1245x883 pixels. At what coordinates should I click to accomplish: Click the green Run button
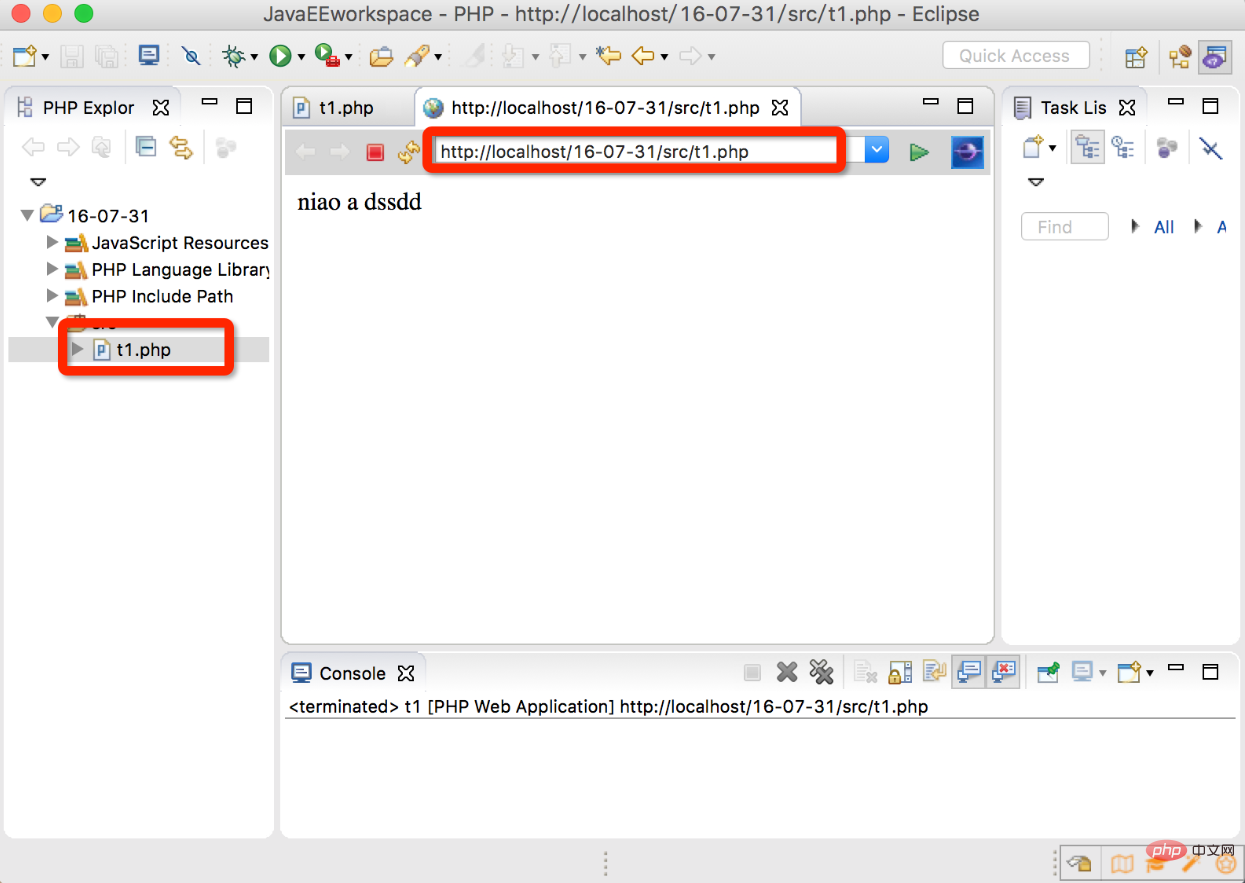coord(280,56)
